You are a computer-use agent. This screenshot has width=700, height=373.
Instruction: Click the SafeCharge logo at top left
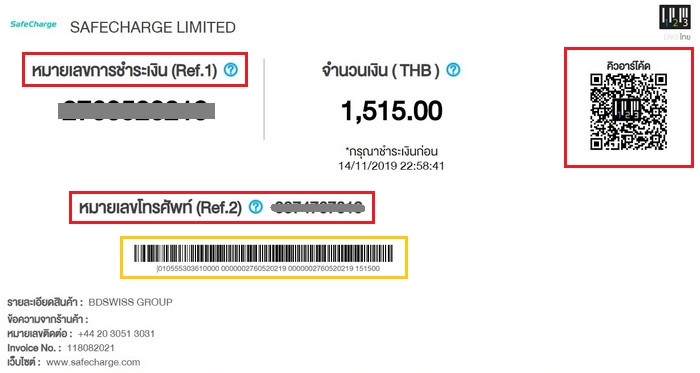pyautogui.click(x=33, y=25)
